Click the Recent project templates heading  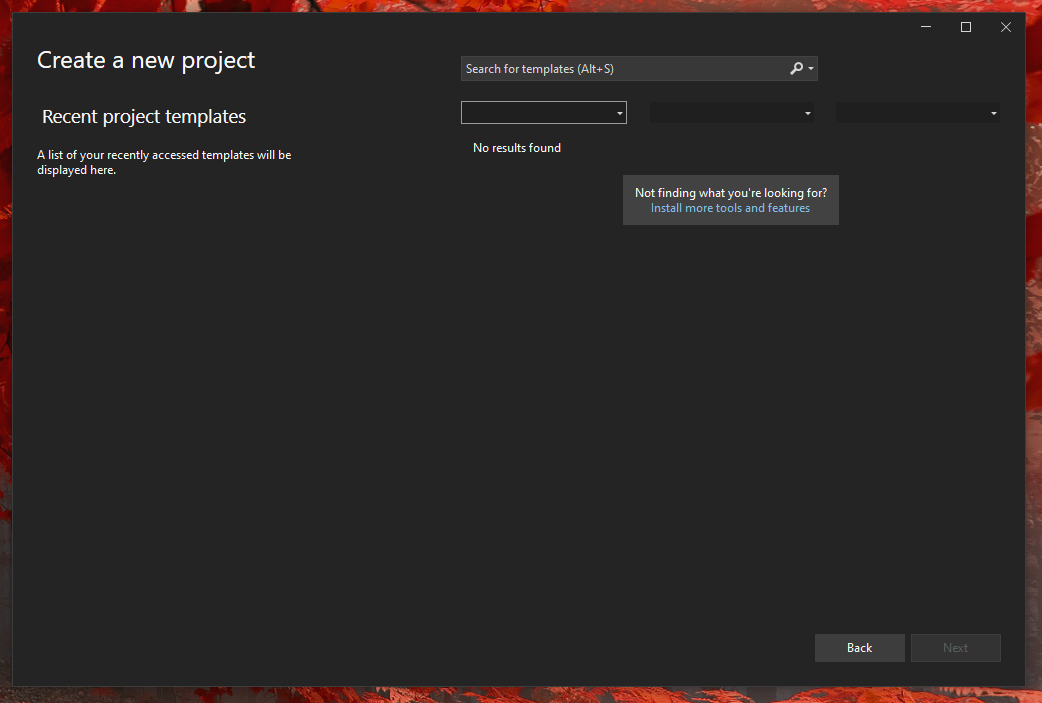point(144,117)
